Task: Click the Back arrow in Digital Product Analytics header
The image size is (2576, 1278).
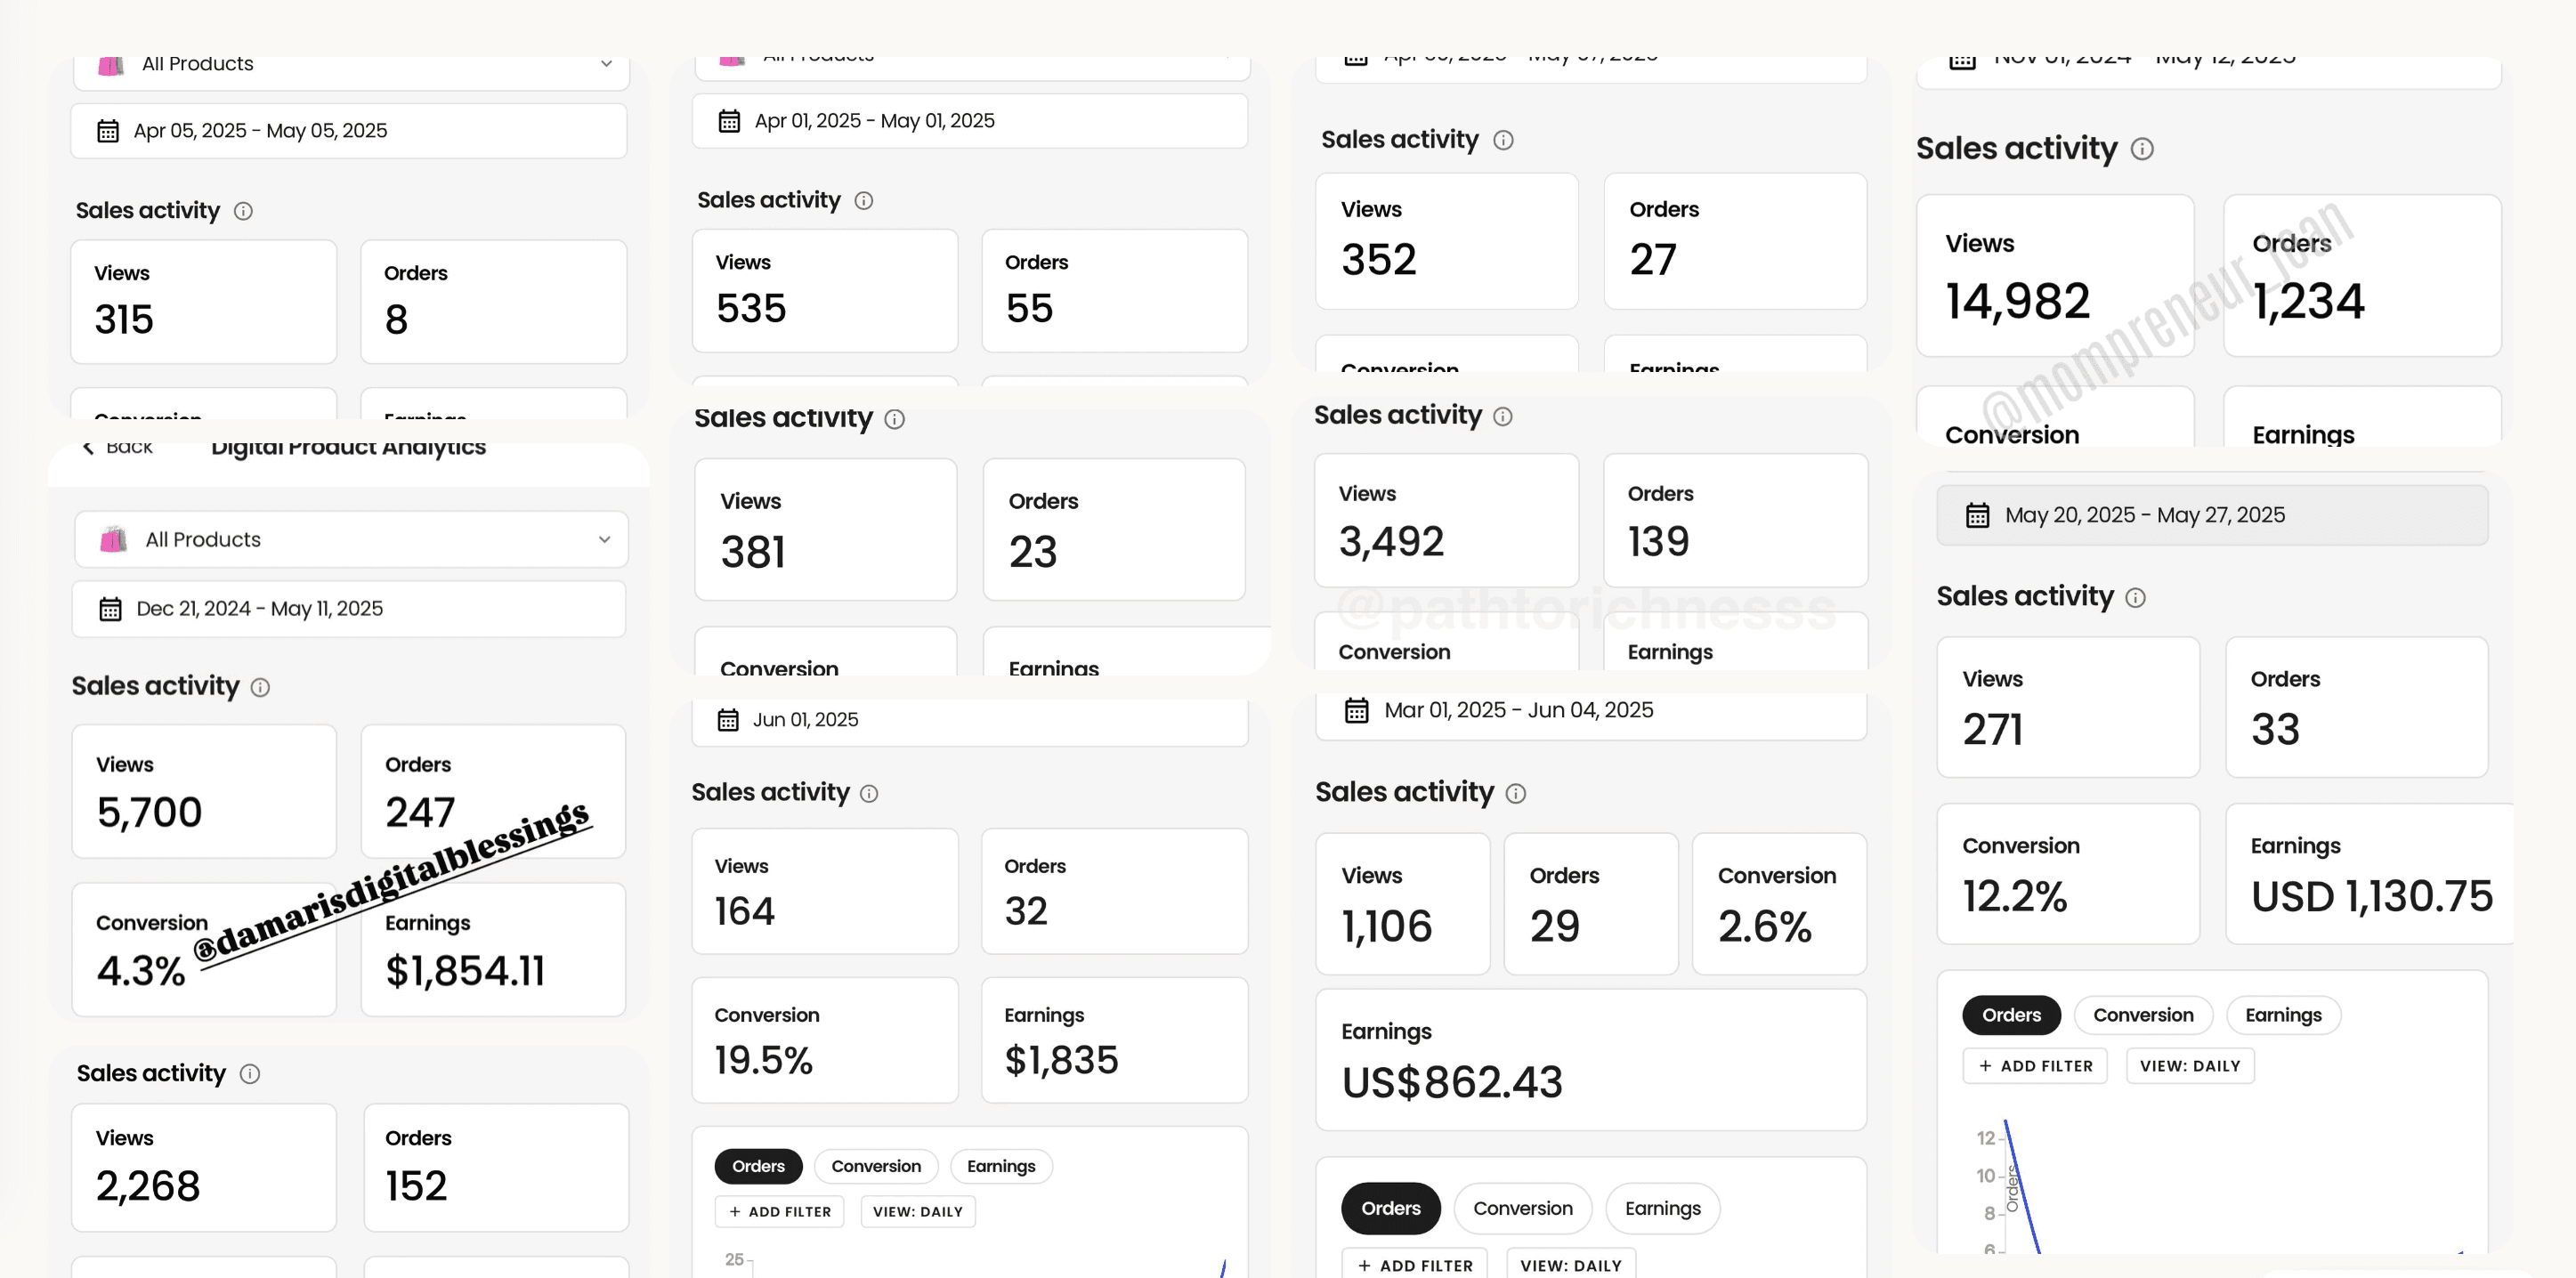Action: tap(88, 447)
